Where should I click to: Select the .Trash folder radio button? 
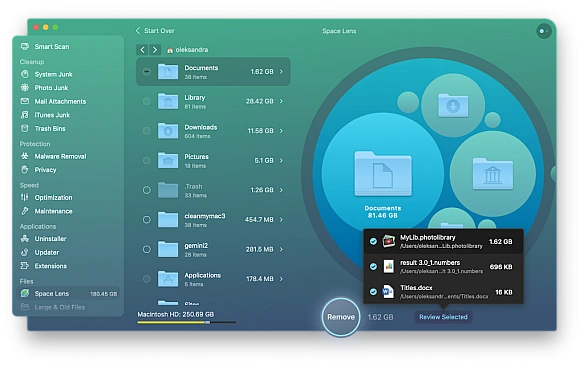pyautogui.click(x=147, y=190)
